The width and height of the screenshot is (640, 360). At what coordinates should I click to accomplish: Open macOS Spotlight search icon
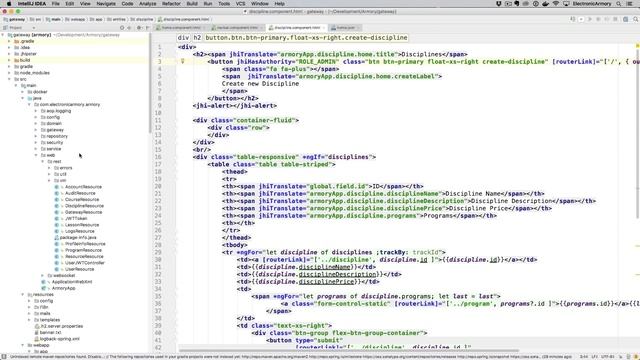pos(619,4)
